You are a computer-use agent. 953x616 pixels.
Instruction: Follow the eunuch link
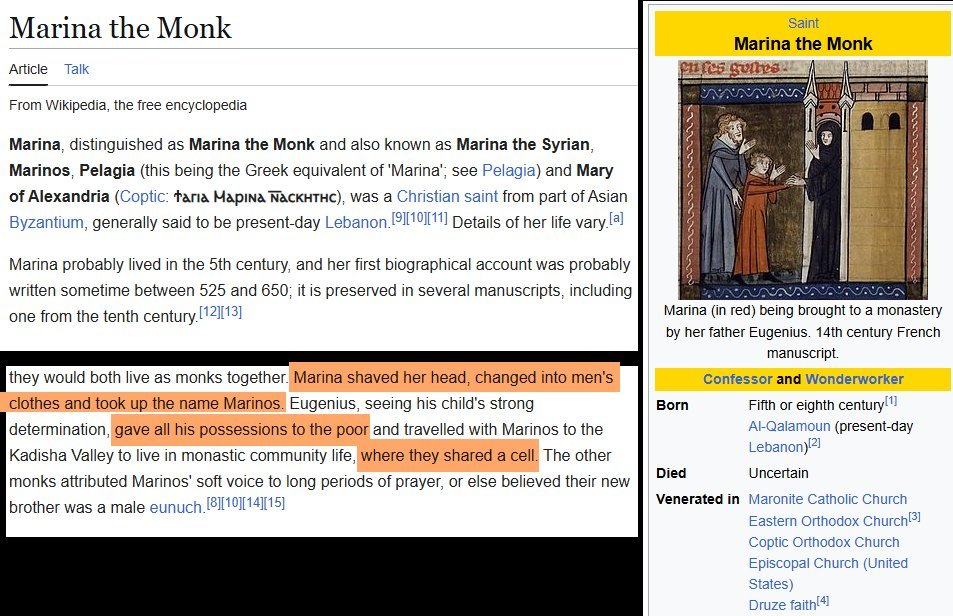pyautogui.click(x=176, y=507)
